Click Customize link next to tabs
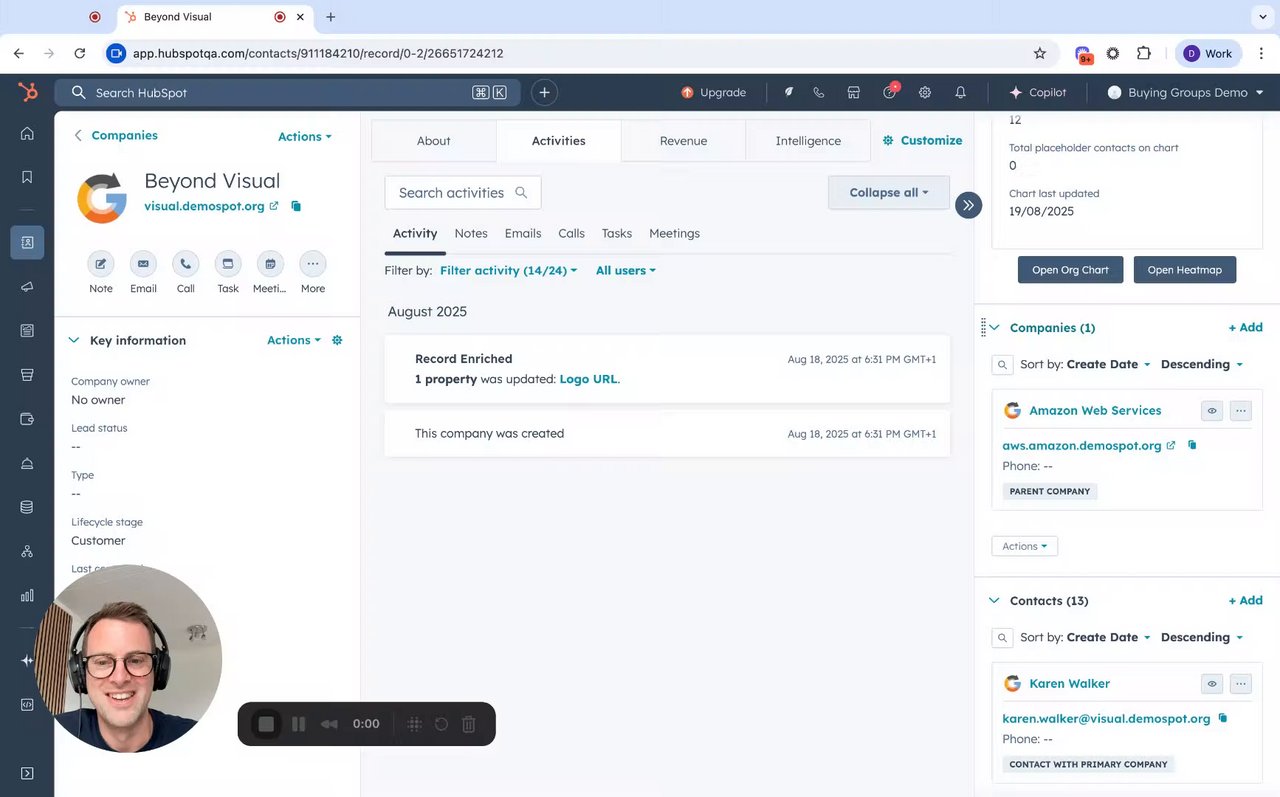Viewport: 1280px width, 797px height. [x=922, y=141]
